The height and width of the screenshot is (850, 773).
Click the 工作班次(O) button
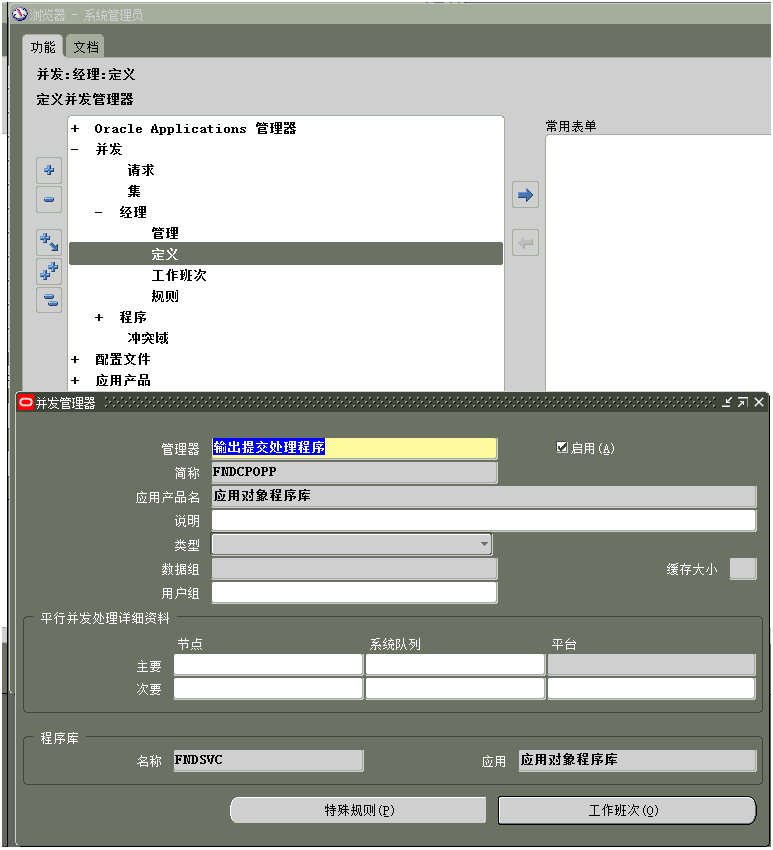[627, 810]
